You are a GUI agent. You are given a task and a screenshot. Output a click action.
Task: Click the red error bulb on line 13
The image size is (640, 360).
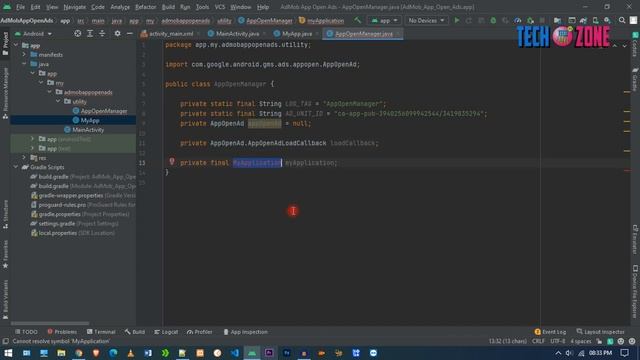pyautogui.click(x=172, y=162)
